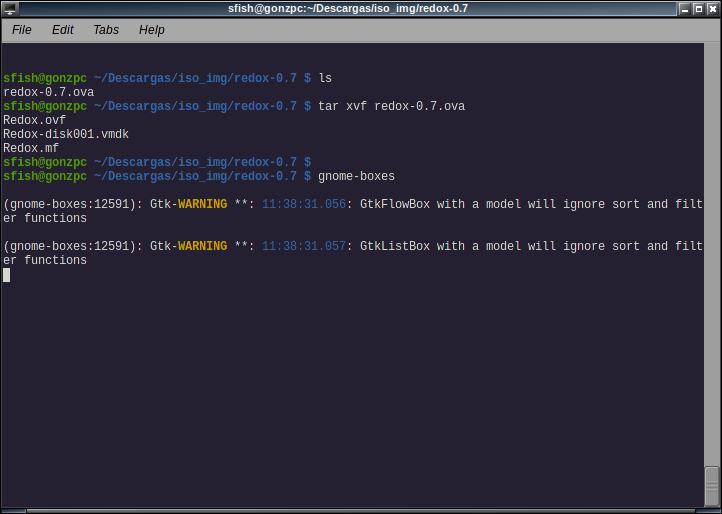Click the '11:38:31.056' timestamp
The height and width of the screenshot is (514, 722).
pyautogui.click(x=304, y=204)
